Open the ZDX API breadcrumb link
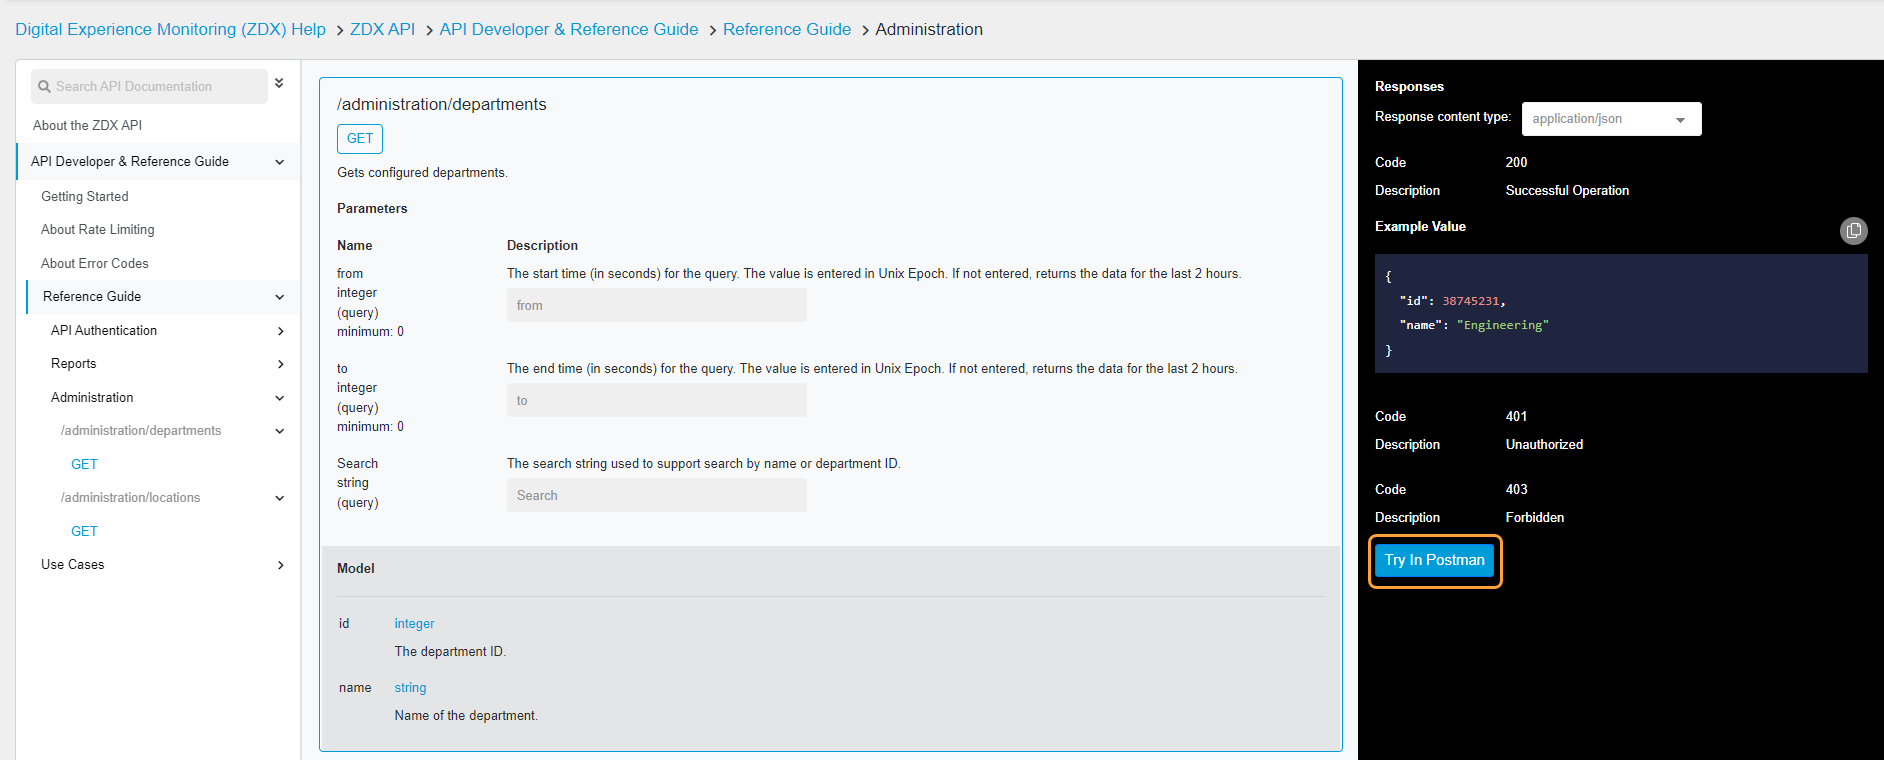1884x760 pixels. [382, 29]
